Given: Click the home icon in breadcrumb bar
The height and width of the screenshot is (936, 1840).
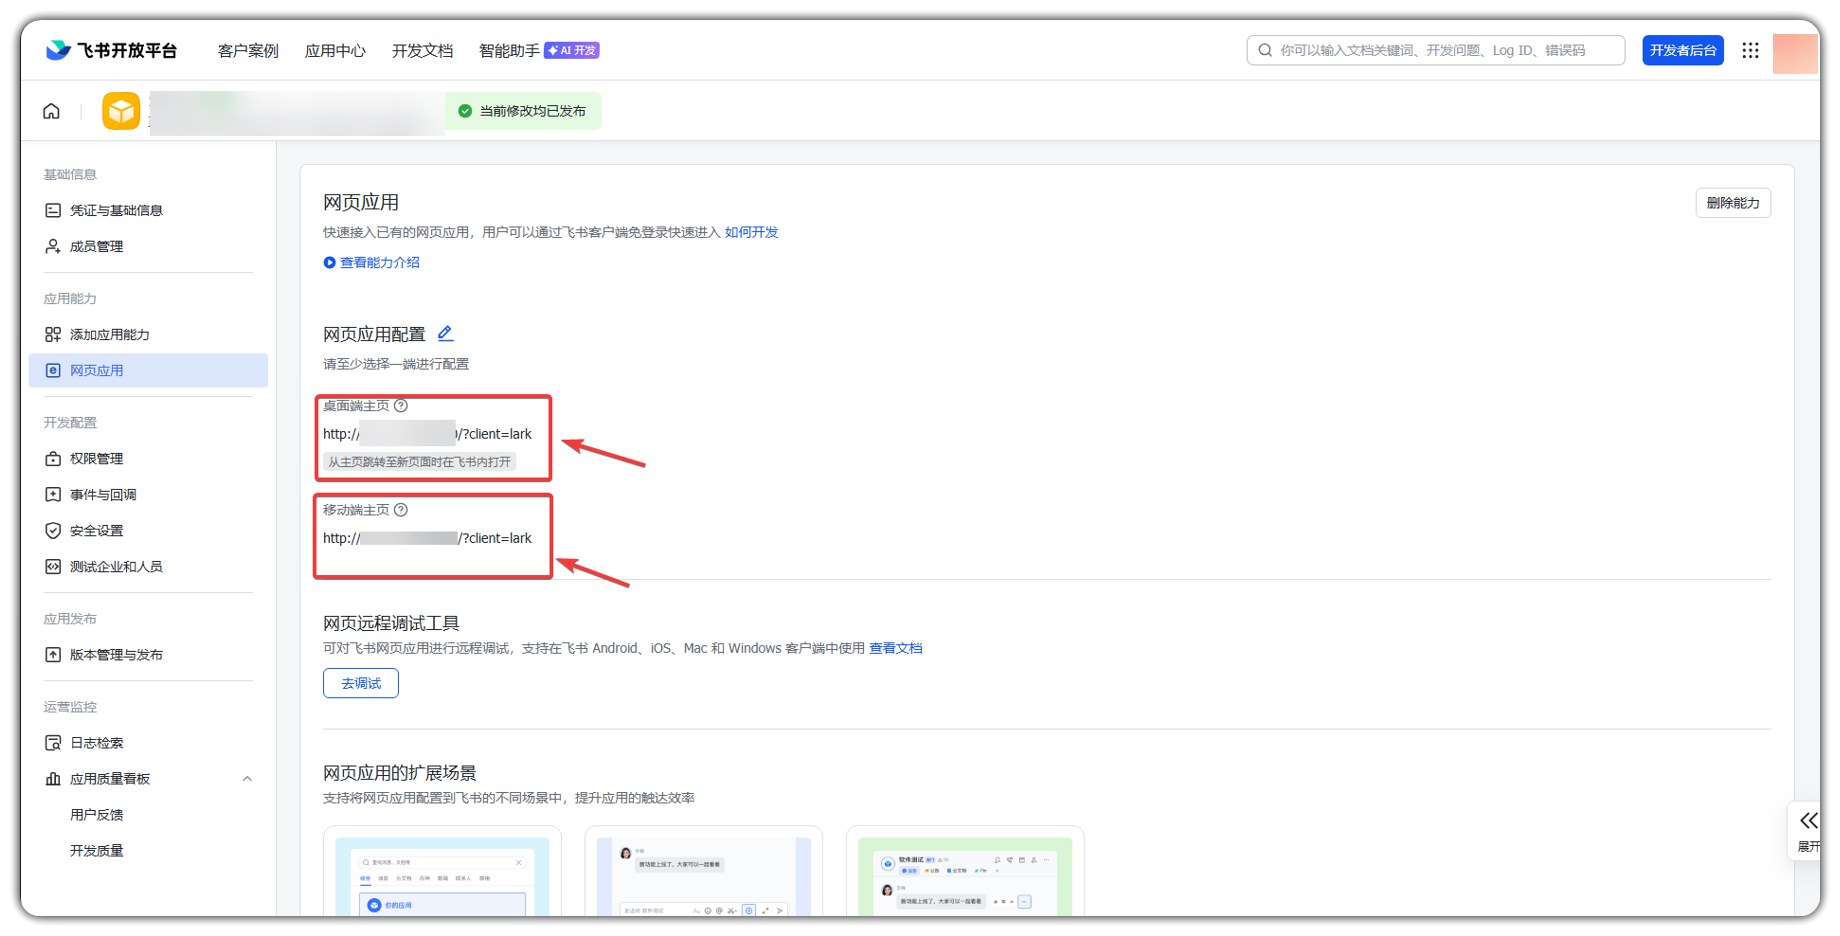Looking at the screenshot, I should click(51, 111).
